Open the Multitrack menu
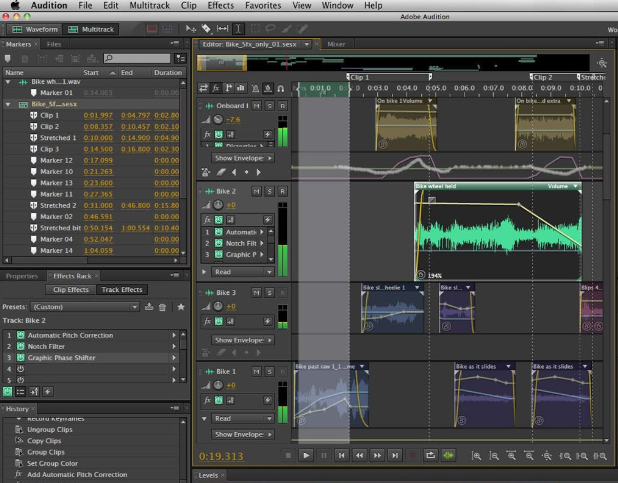Screen dimensions: 618x483 (x=149, y=6)
